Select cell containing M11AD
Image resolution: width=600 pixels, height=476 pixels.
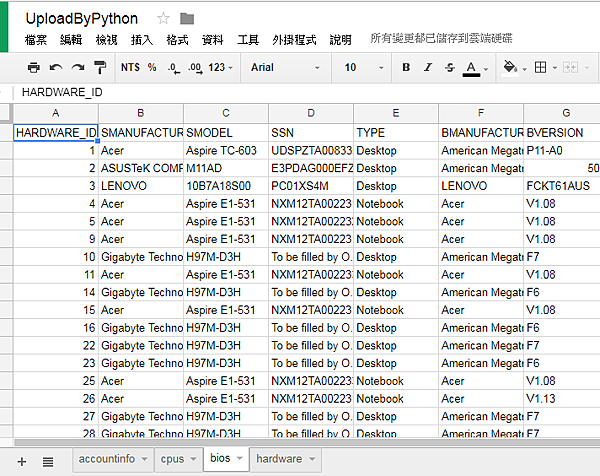pos(226,168)
